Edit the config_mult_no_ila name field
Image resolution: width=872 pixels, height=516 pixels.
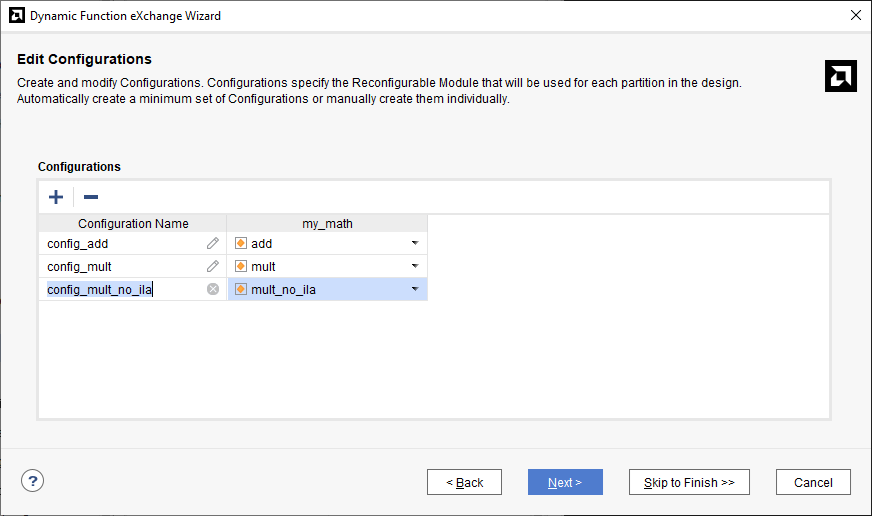[x=120, y=290]
